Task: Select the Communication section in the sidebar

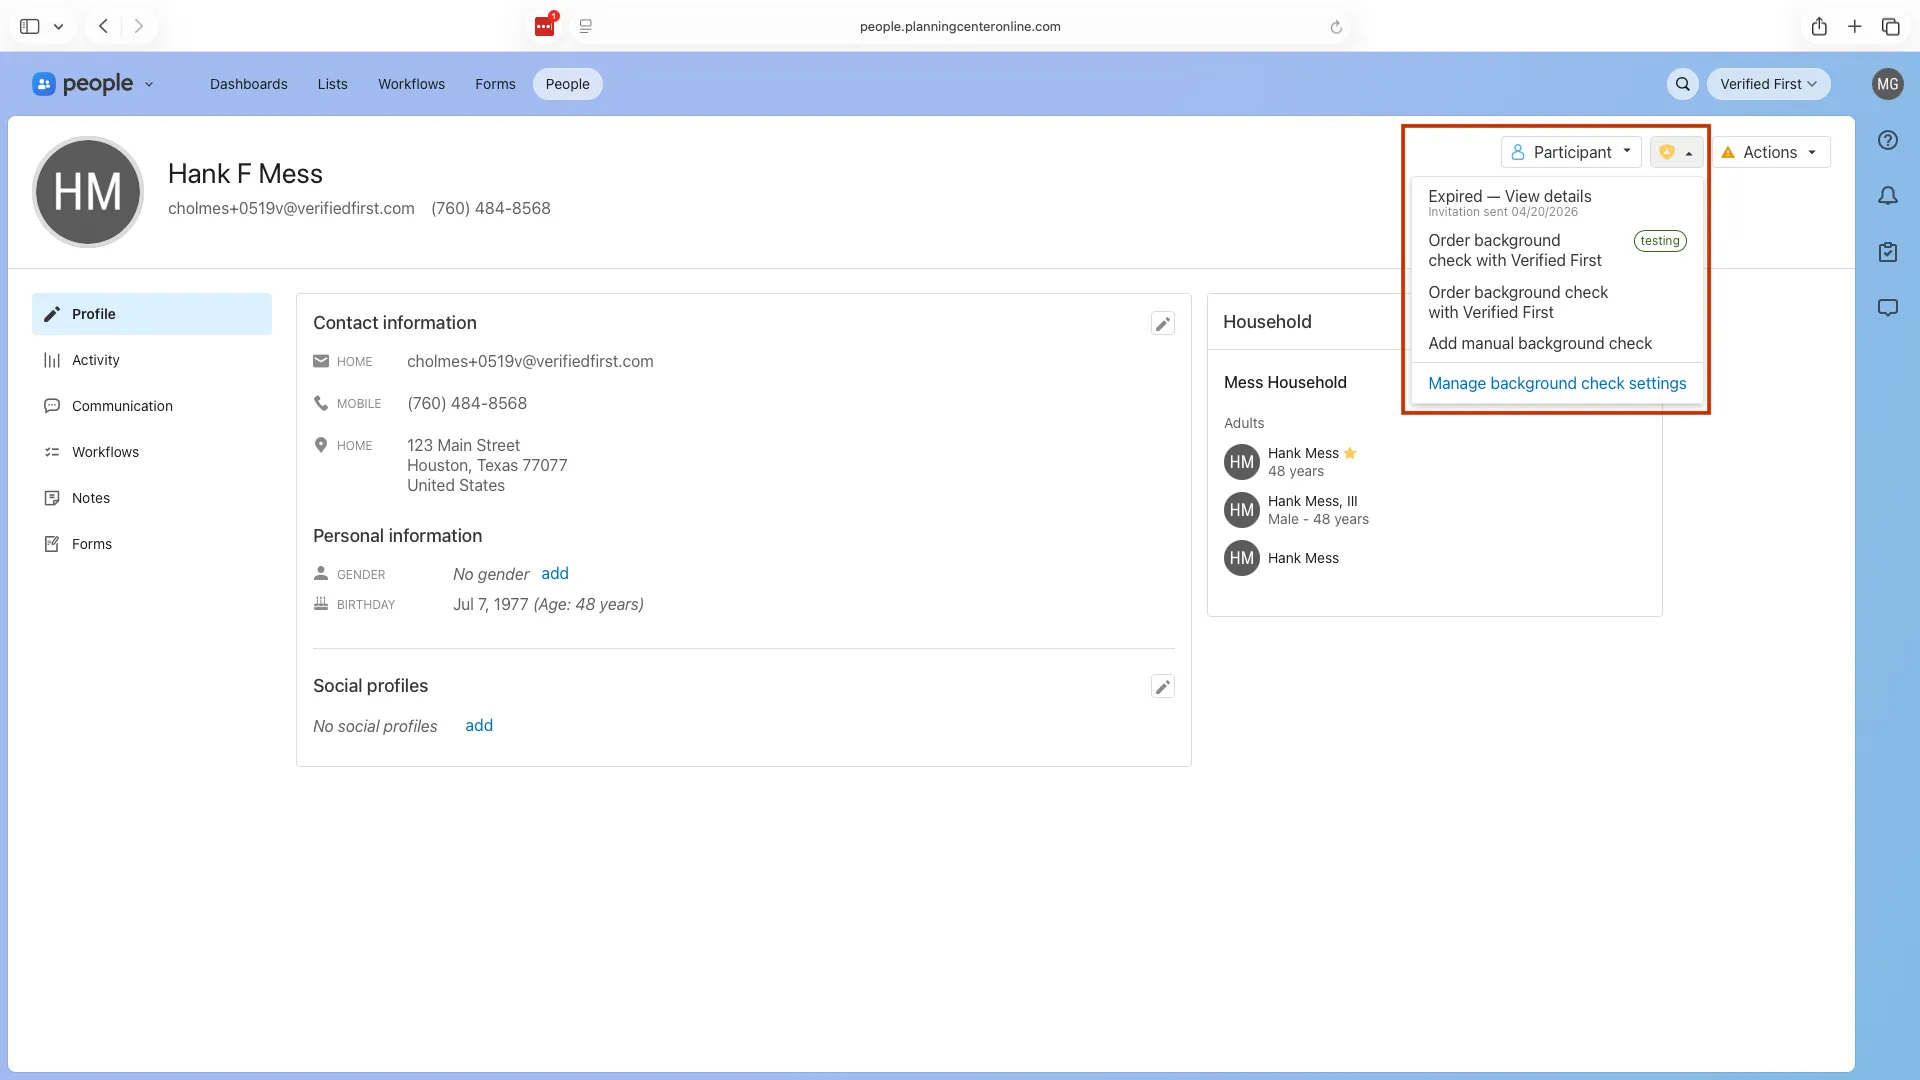Action: point(120,406)
